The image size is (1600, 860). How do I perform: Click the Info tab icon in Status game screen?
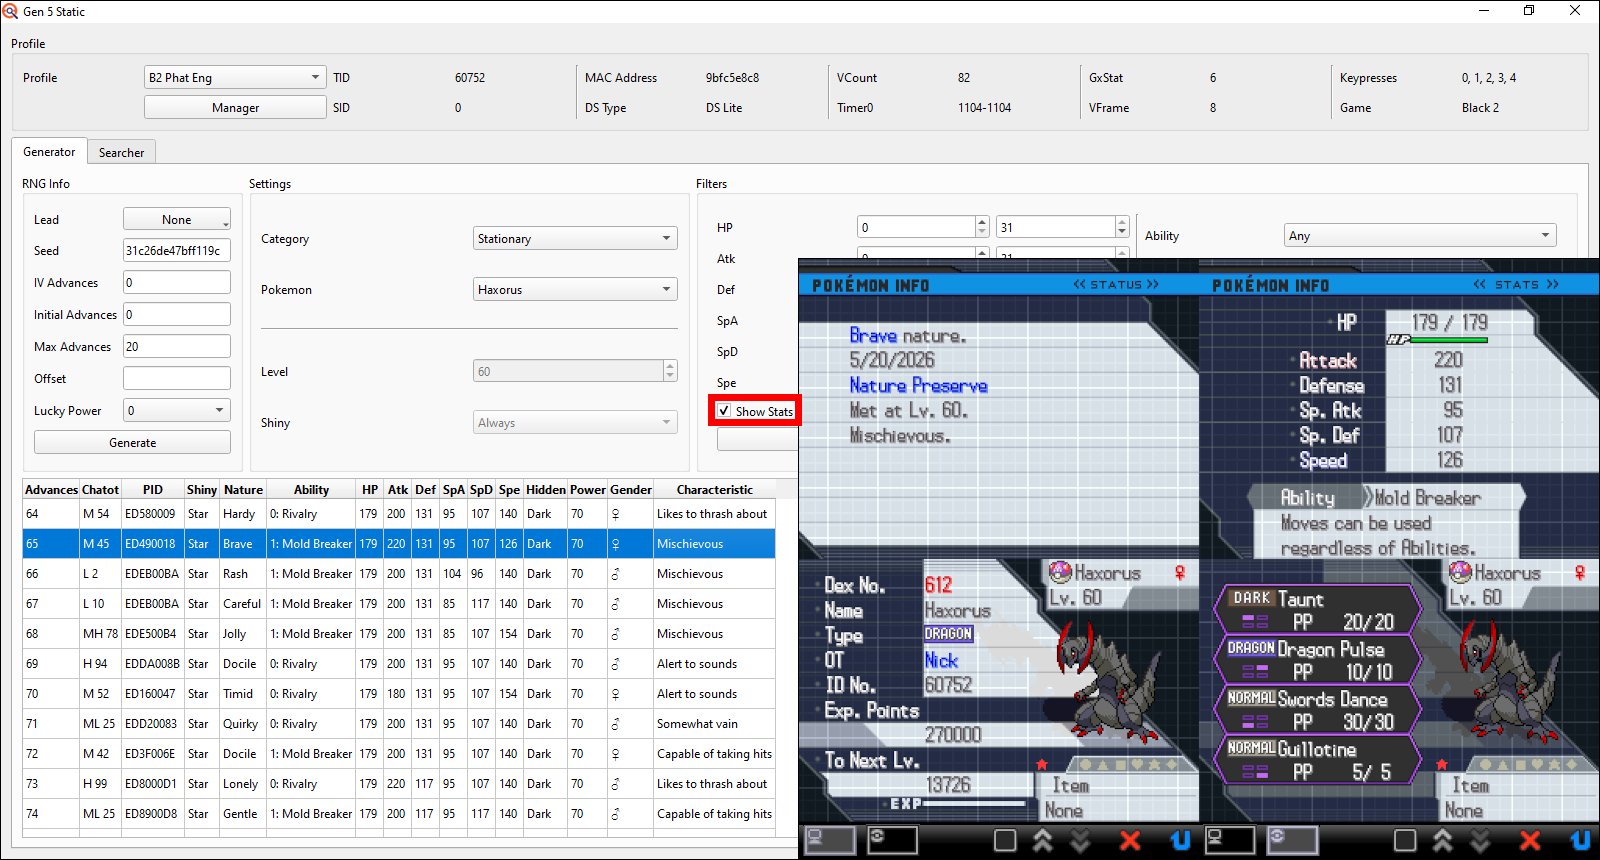[x=829, y=840]
